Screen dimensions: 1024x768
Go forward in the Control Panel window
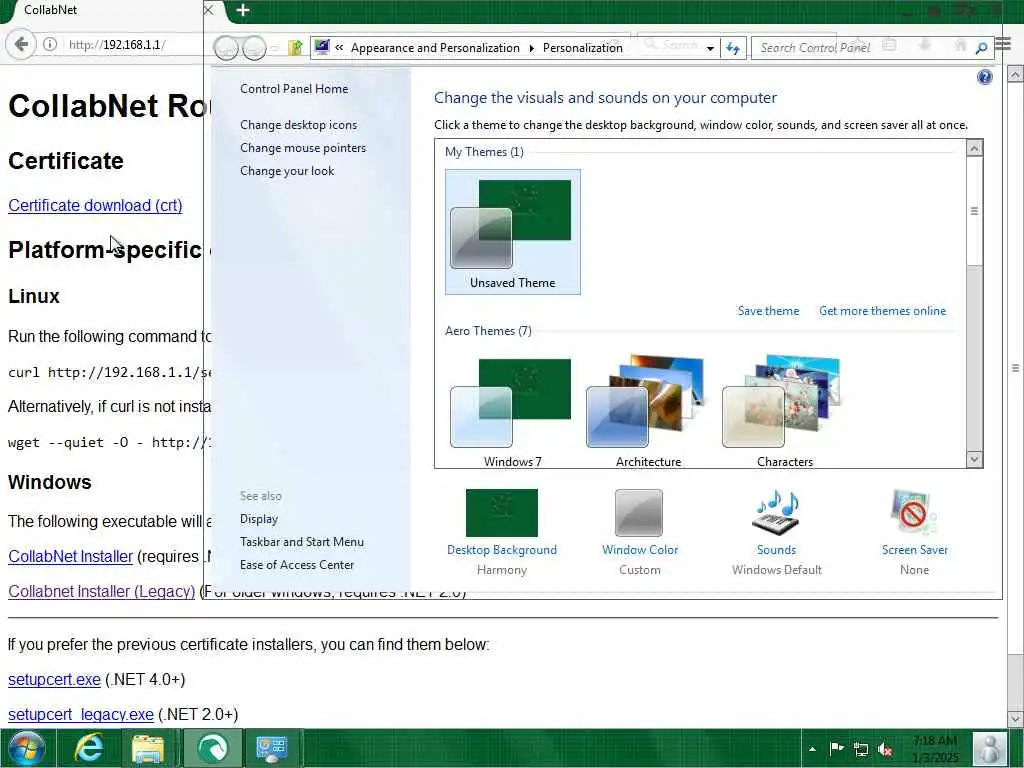pyautogui.click(x=254, y=48)
